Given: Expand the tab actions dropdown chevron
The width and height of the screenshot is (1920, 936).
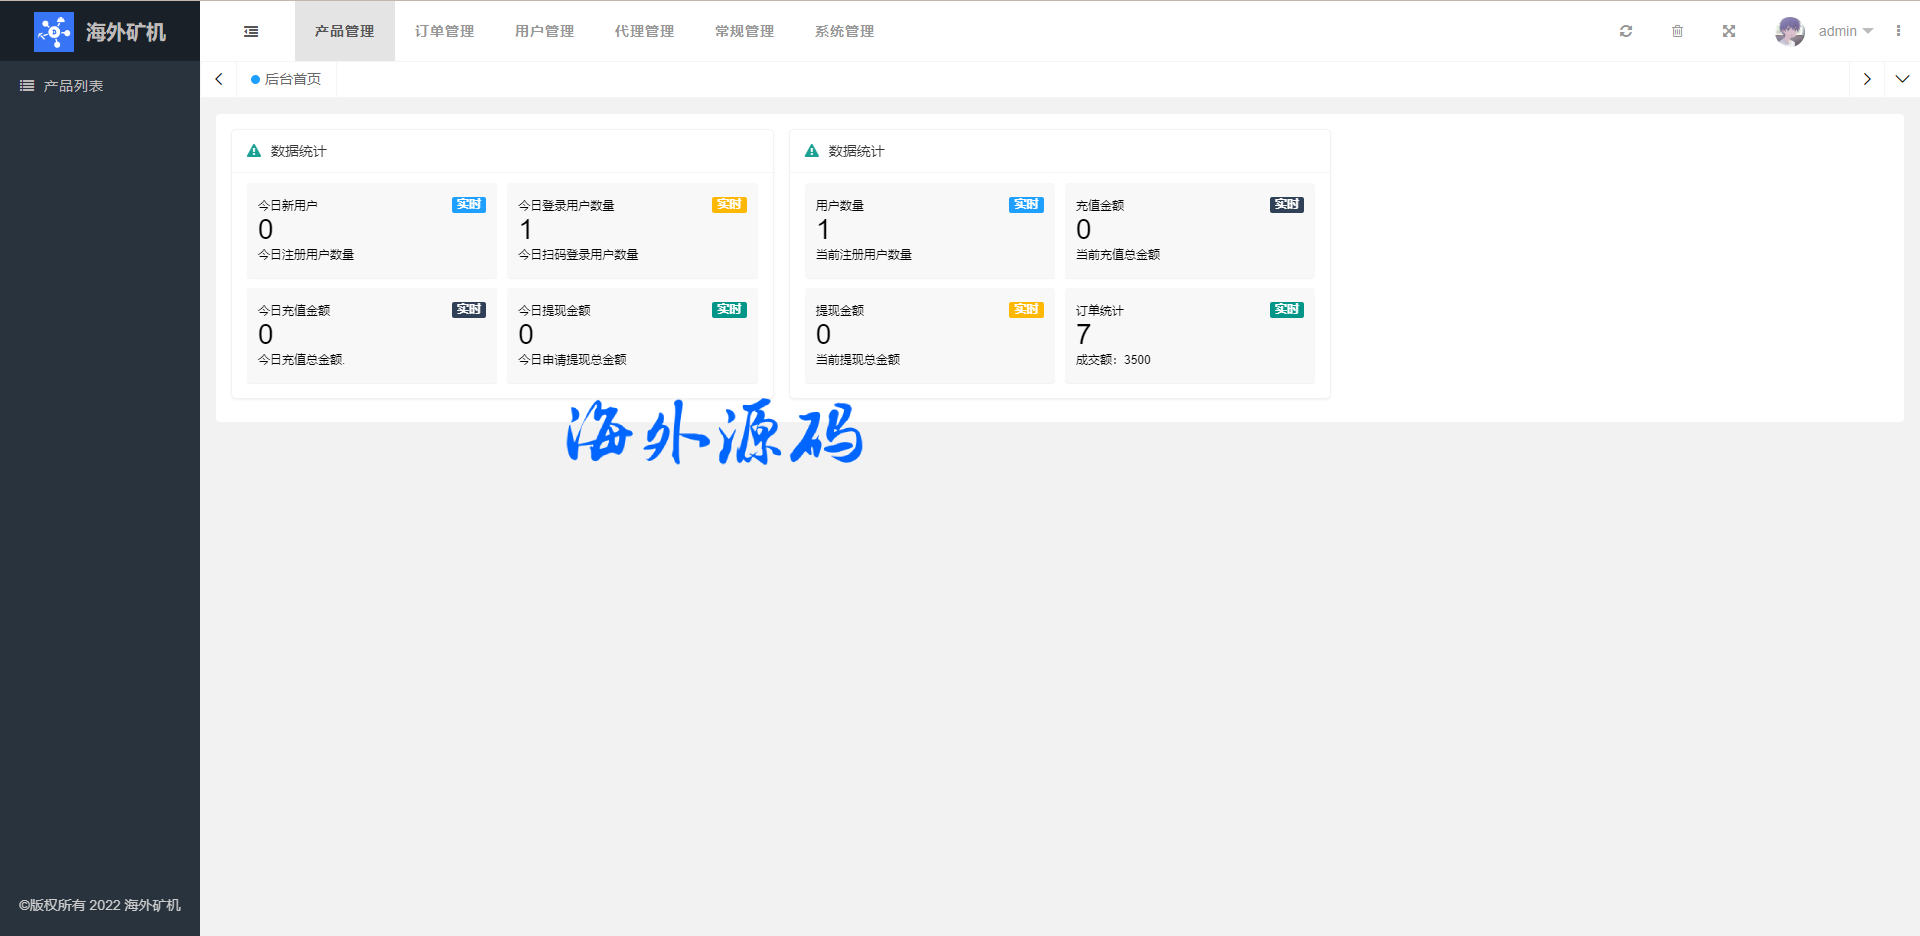Looking at the screenshot, I should pos(1902,80).
